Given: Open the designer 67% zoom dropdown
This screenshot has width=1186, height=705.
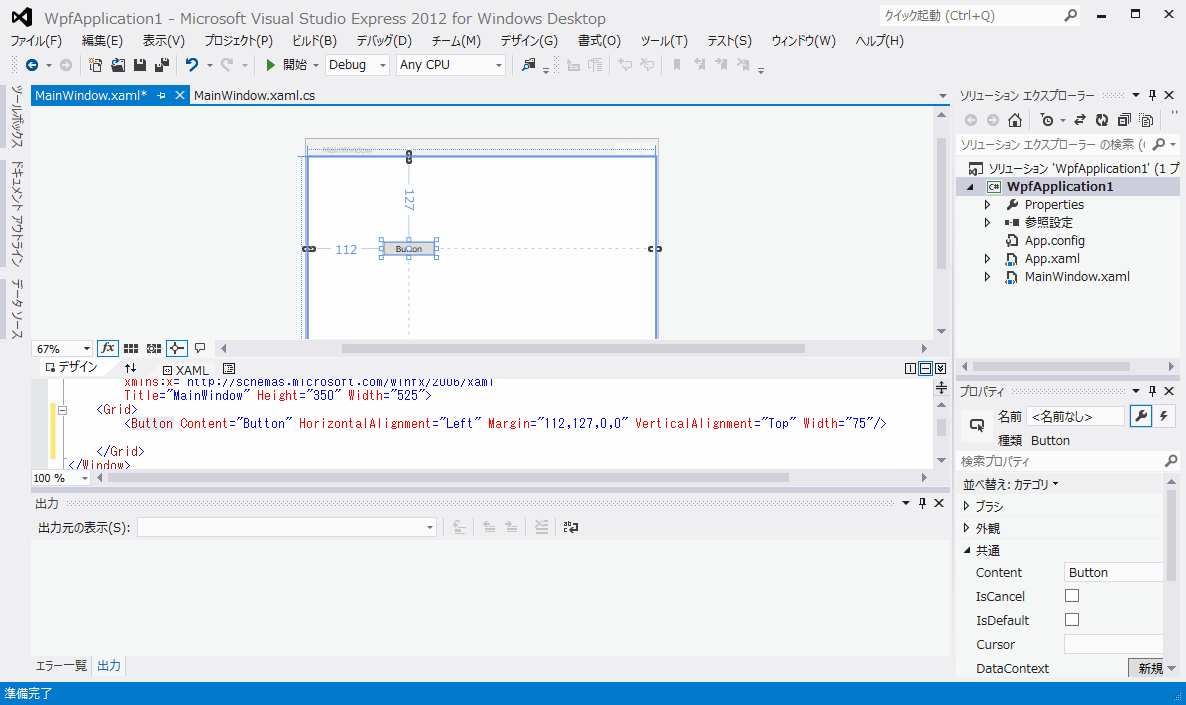Looking at the screenshot, I should (x=86, y=349).
